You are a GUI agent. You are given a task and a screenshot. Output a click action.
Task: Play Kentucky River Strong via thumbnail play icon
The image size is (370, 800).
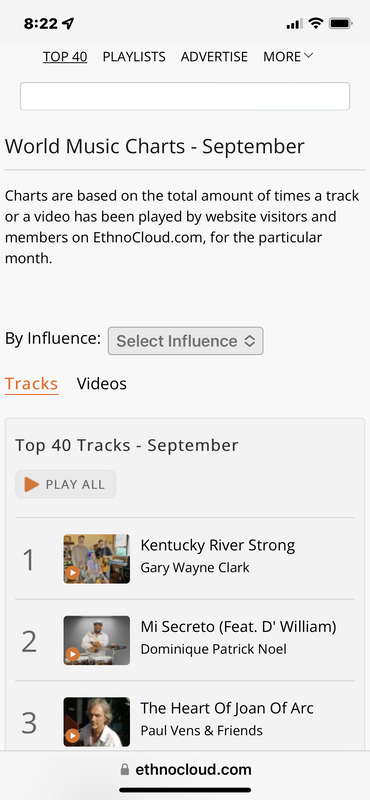72,573
